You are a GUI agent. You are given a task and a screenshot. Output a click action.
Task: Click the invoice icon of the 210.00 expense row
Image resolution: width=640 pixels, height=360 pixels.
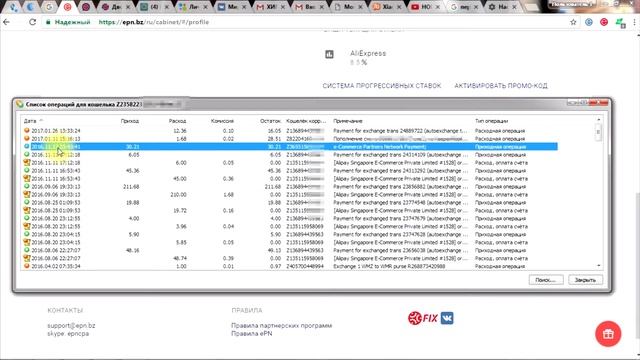pos(27,194)
